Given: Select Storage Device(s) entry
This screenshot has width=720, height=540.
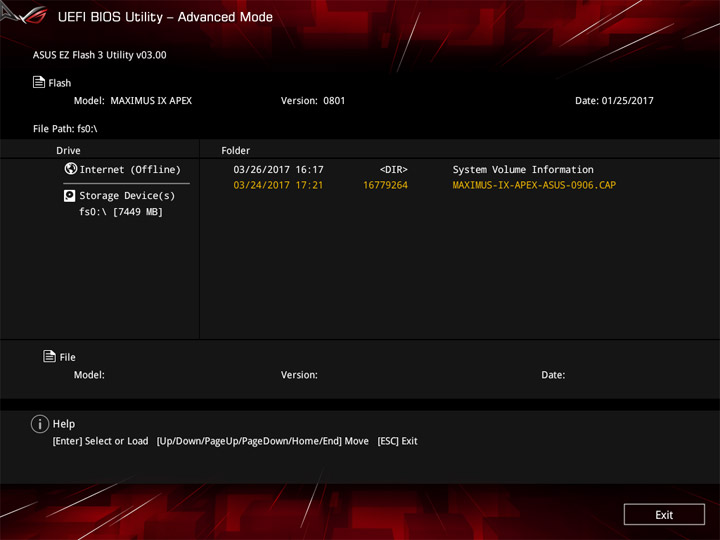Looking at the screenshot, I should coord(119,196).
